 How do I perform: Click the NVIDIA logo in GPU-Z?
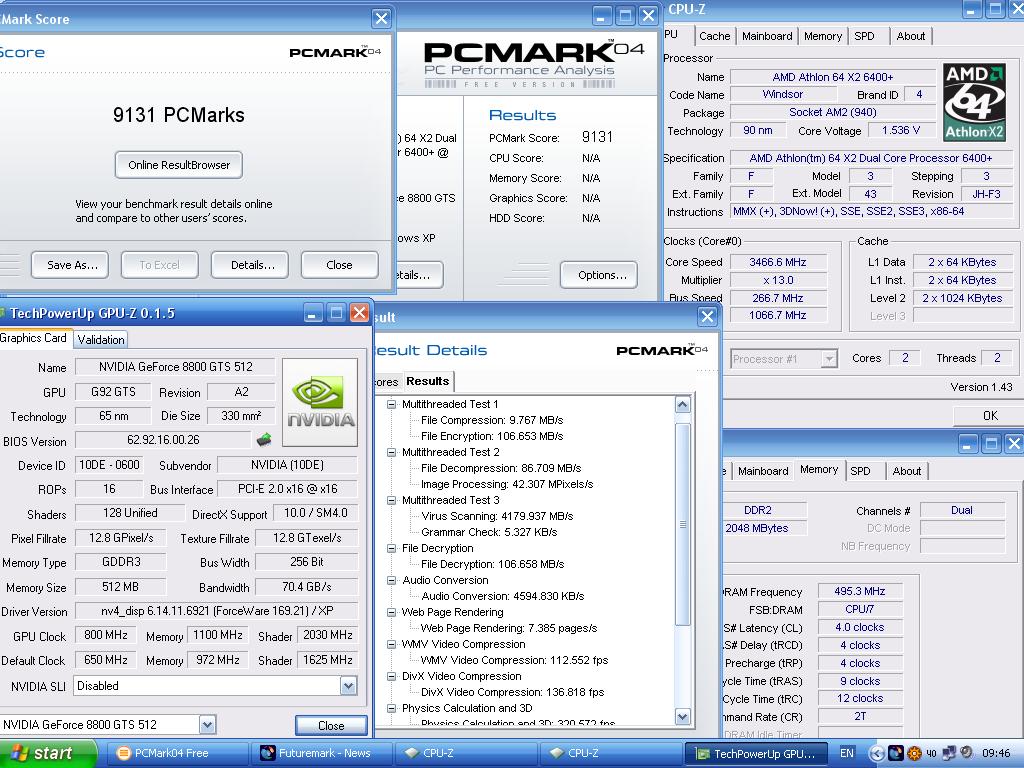coord(320,402)
